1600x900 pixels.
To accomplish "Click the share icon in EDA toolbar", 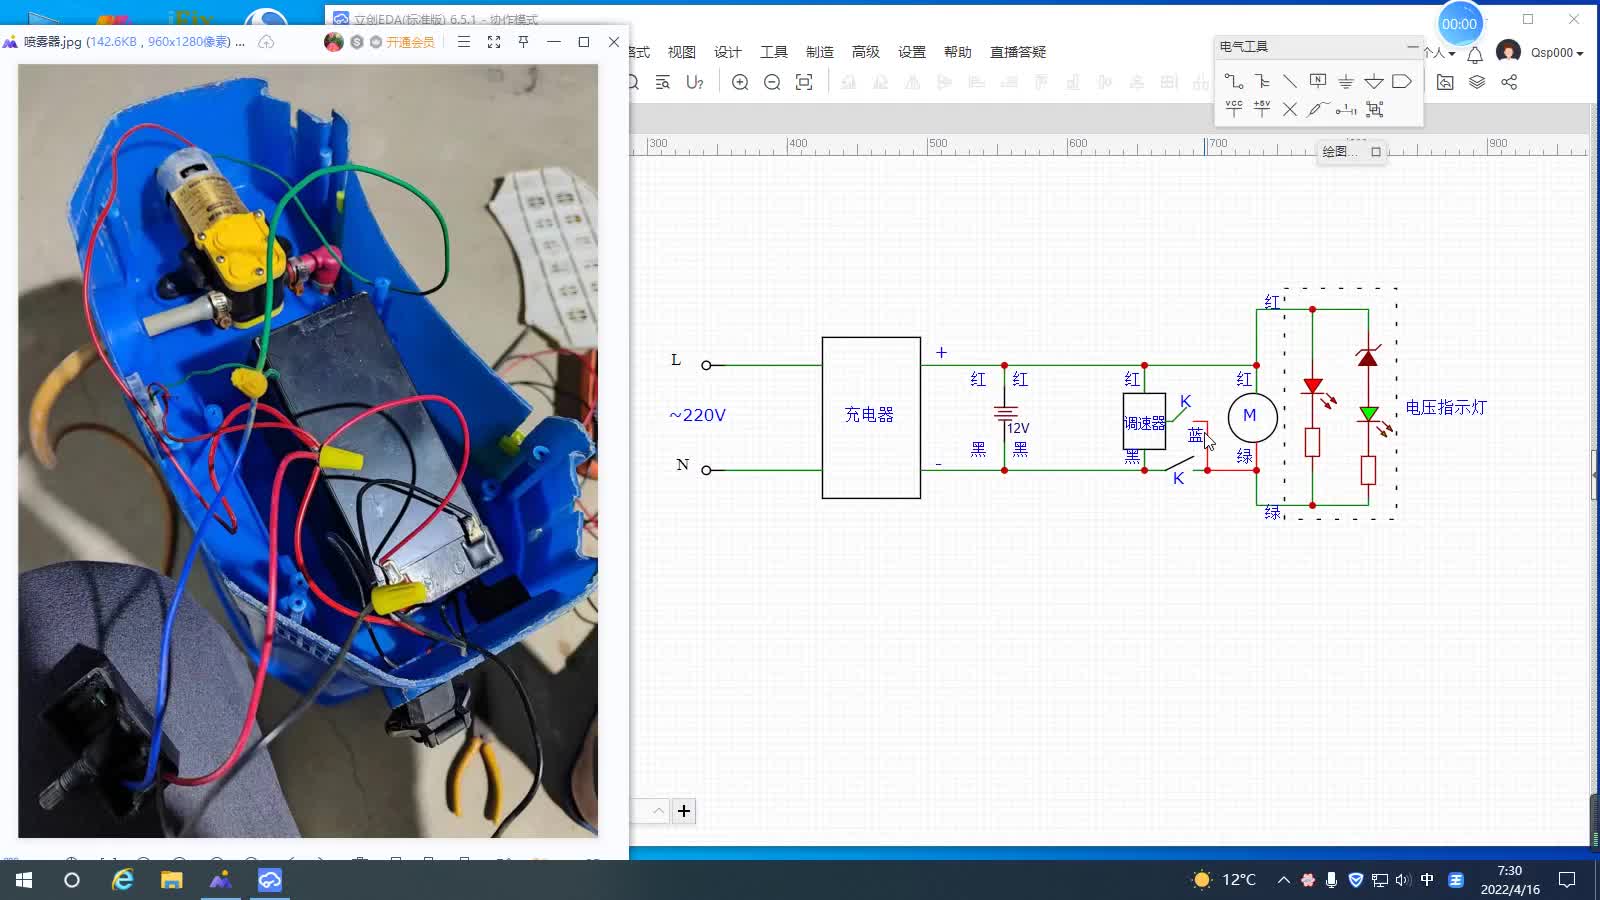I will pyautogui.click(x=1509, y=82).
